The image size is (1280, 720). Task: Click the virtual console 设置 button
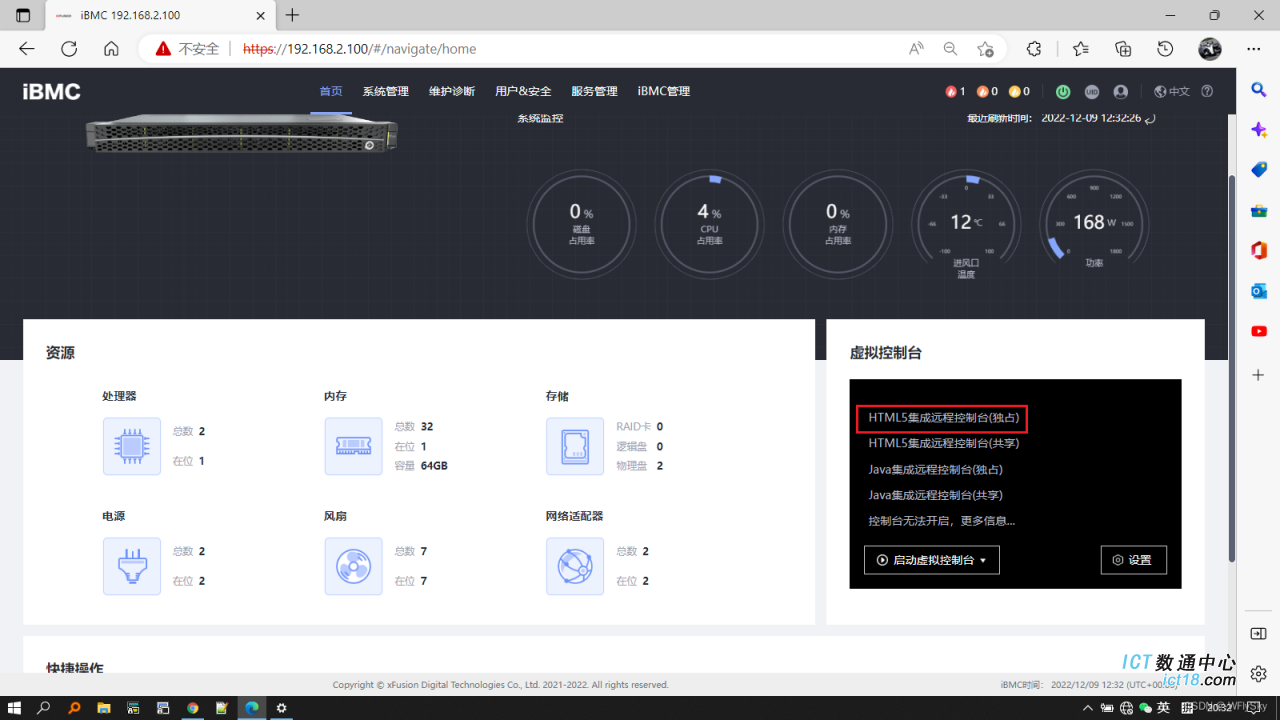click(1134, 560)
